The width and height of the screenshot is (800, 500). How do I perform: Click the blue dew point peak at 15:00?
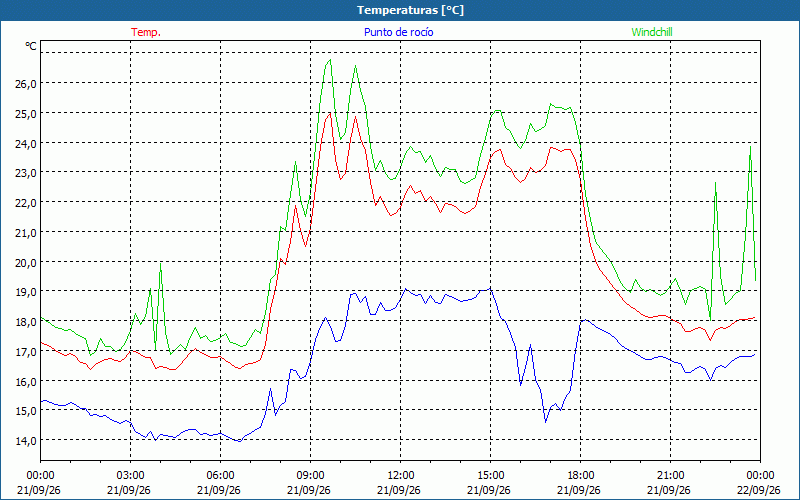click(x=490, y=288)
